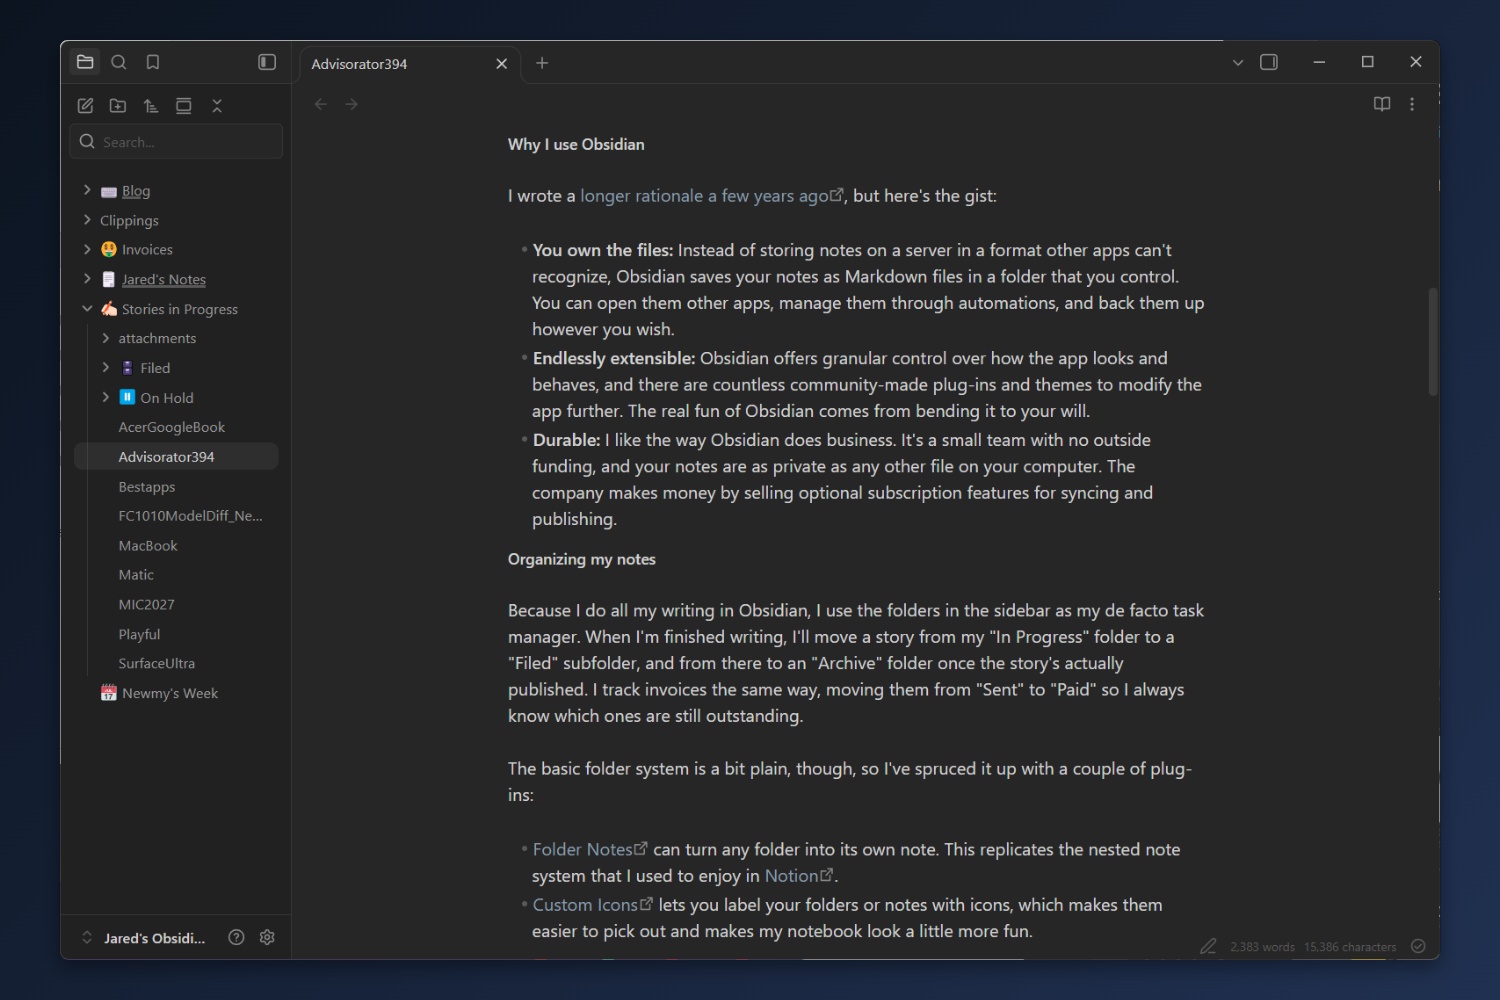Expand the Filed subfolder
Screen dimensions: 1500x1000
tap(106, 368)
